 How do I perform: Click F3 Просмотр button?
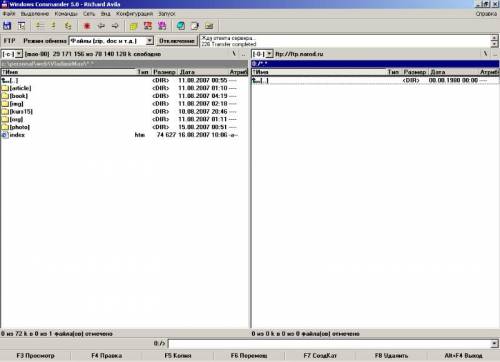35,356
